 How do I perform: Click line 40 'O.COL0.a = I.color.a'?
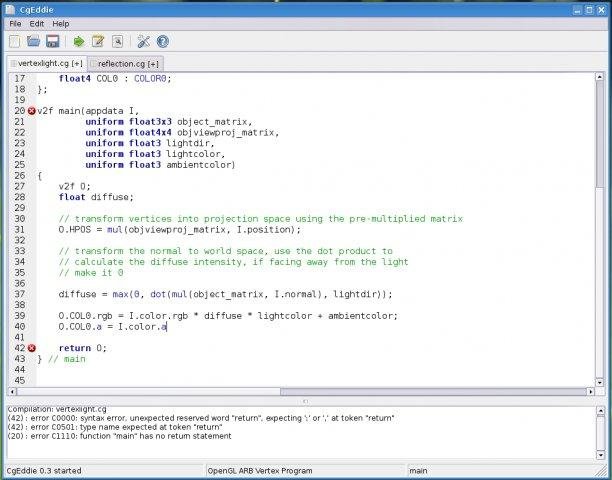113,327
